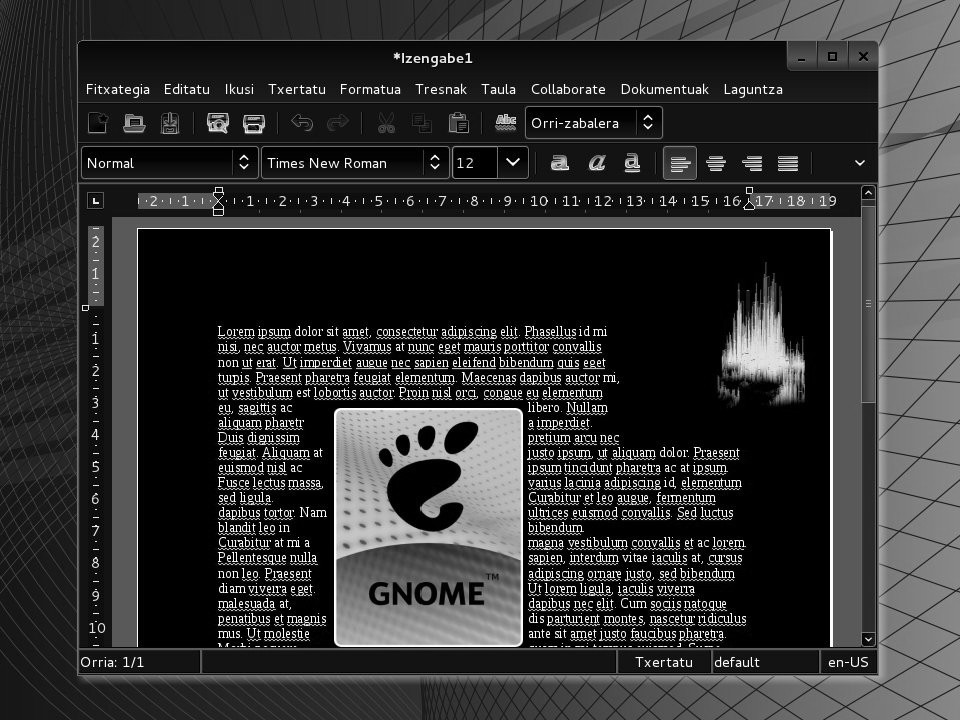Click the Lorem ipsum paragraph first line
The image size is (960, 720).
412,331
